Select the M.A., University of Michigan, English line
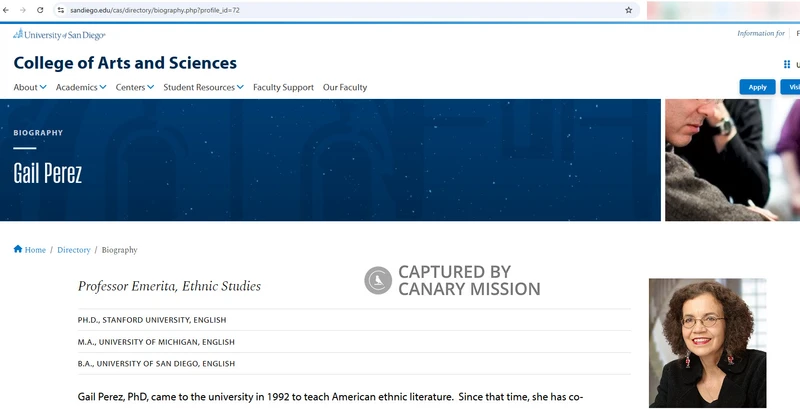Image resolution: width=800 pixels, height=409 pixels. (156, 342)
